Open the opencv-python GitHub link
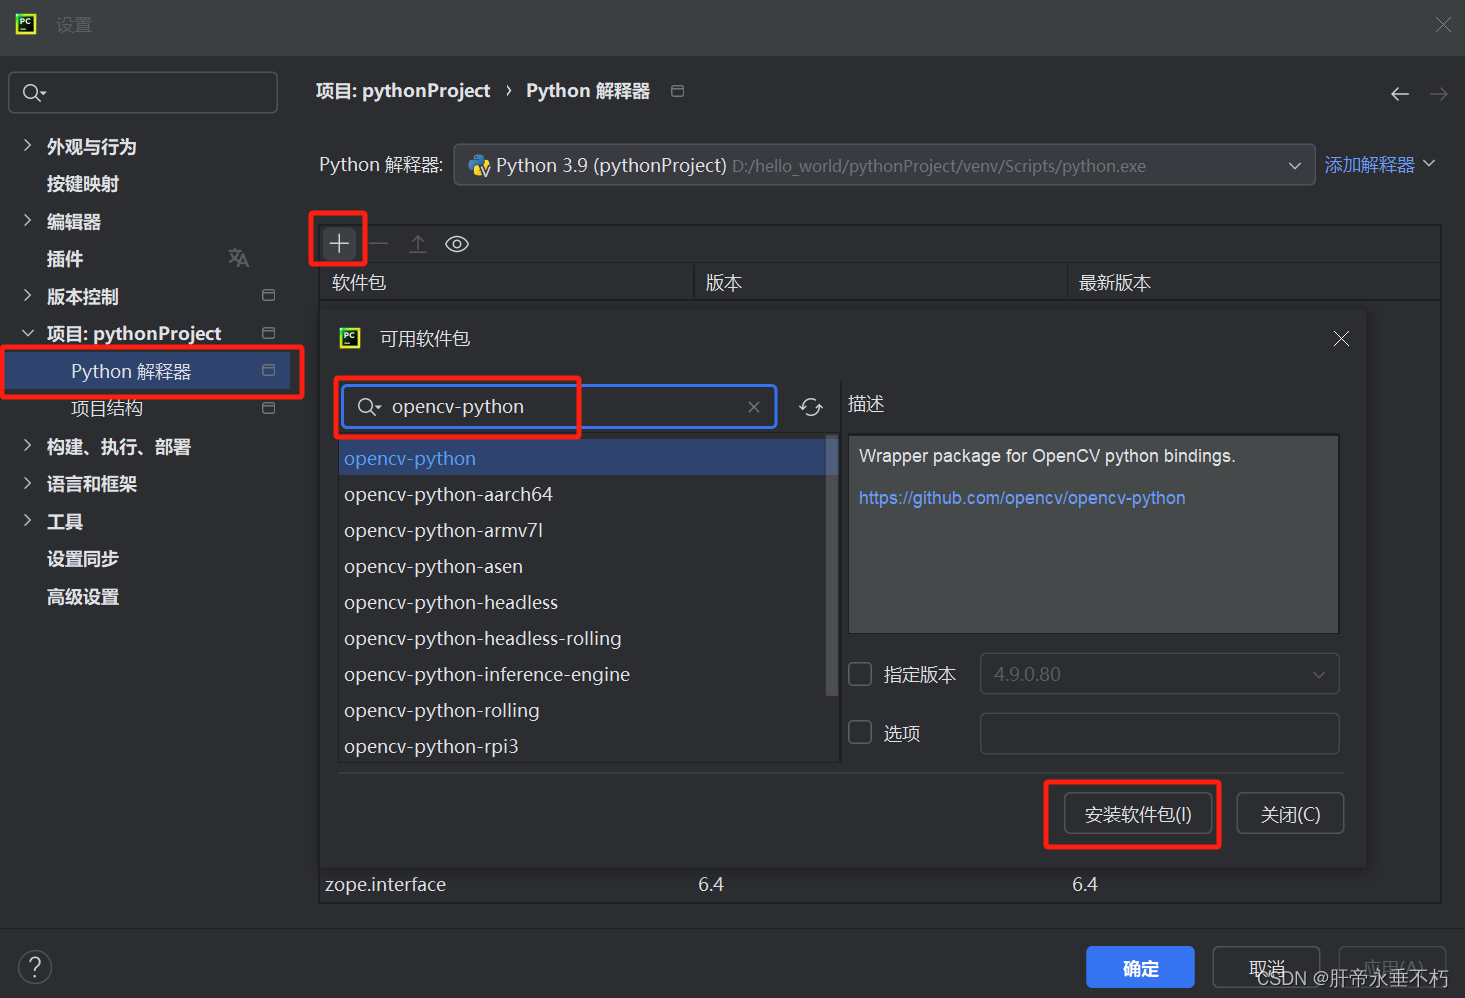 pyautogui.click(x=1021, y=498)
